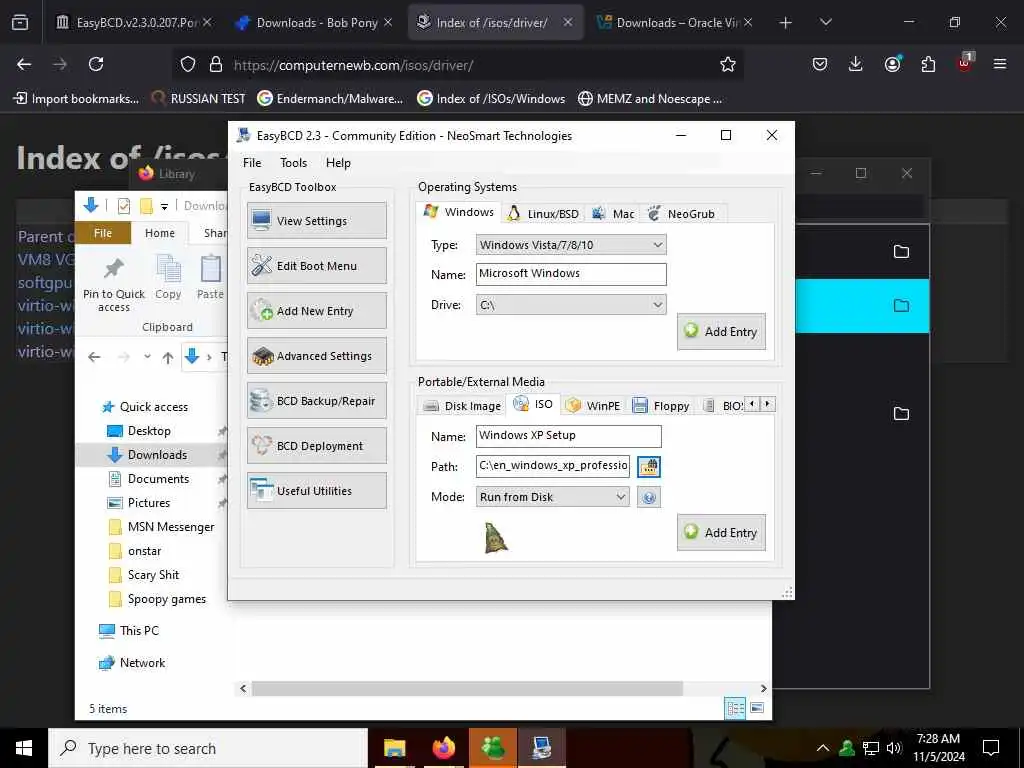This screenshot has width=1024, height=768.
Task: Expand the Mode dropdown Run from Disk
Action: (552, 497)
